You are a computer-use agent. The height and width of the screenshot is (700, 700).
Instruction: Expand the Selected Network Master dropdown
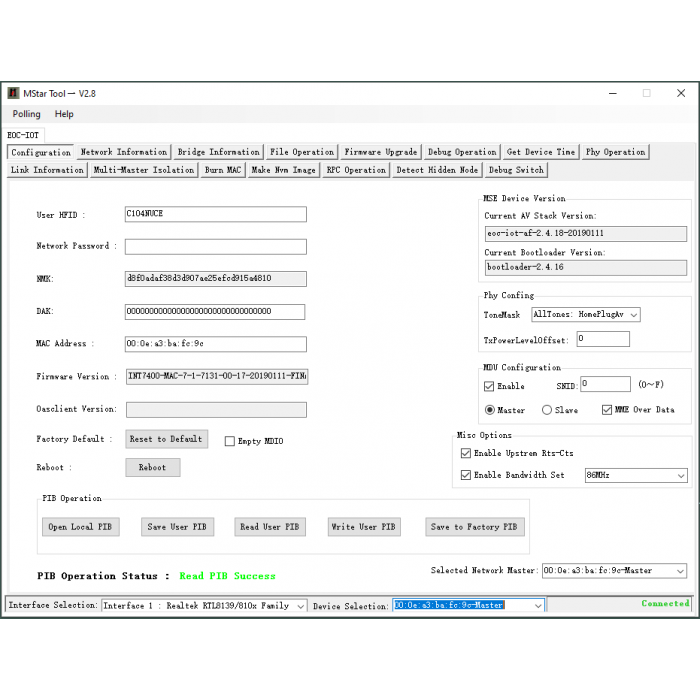680,571
